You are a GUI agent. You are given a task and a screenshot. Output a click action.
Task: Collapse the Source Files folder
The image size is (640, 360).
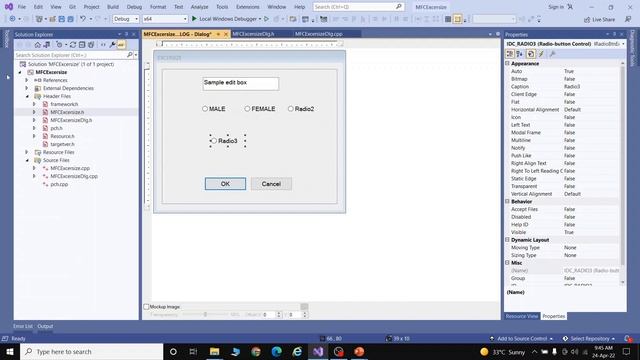point(27,160)
